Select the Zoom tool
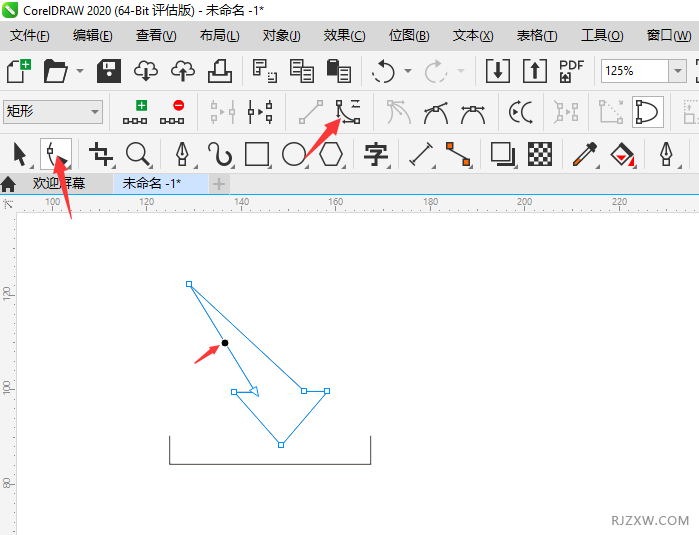Viewport: 699px width, 535px height. (x=138, y=154)
